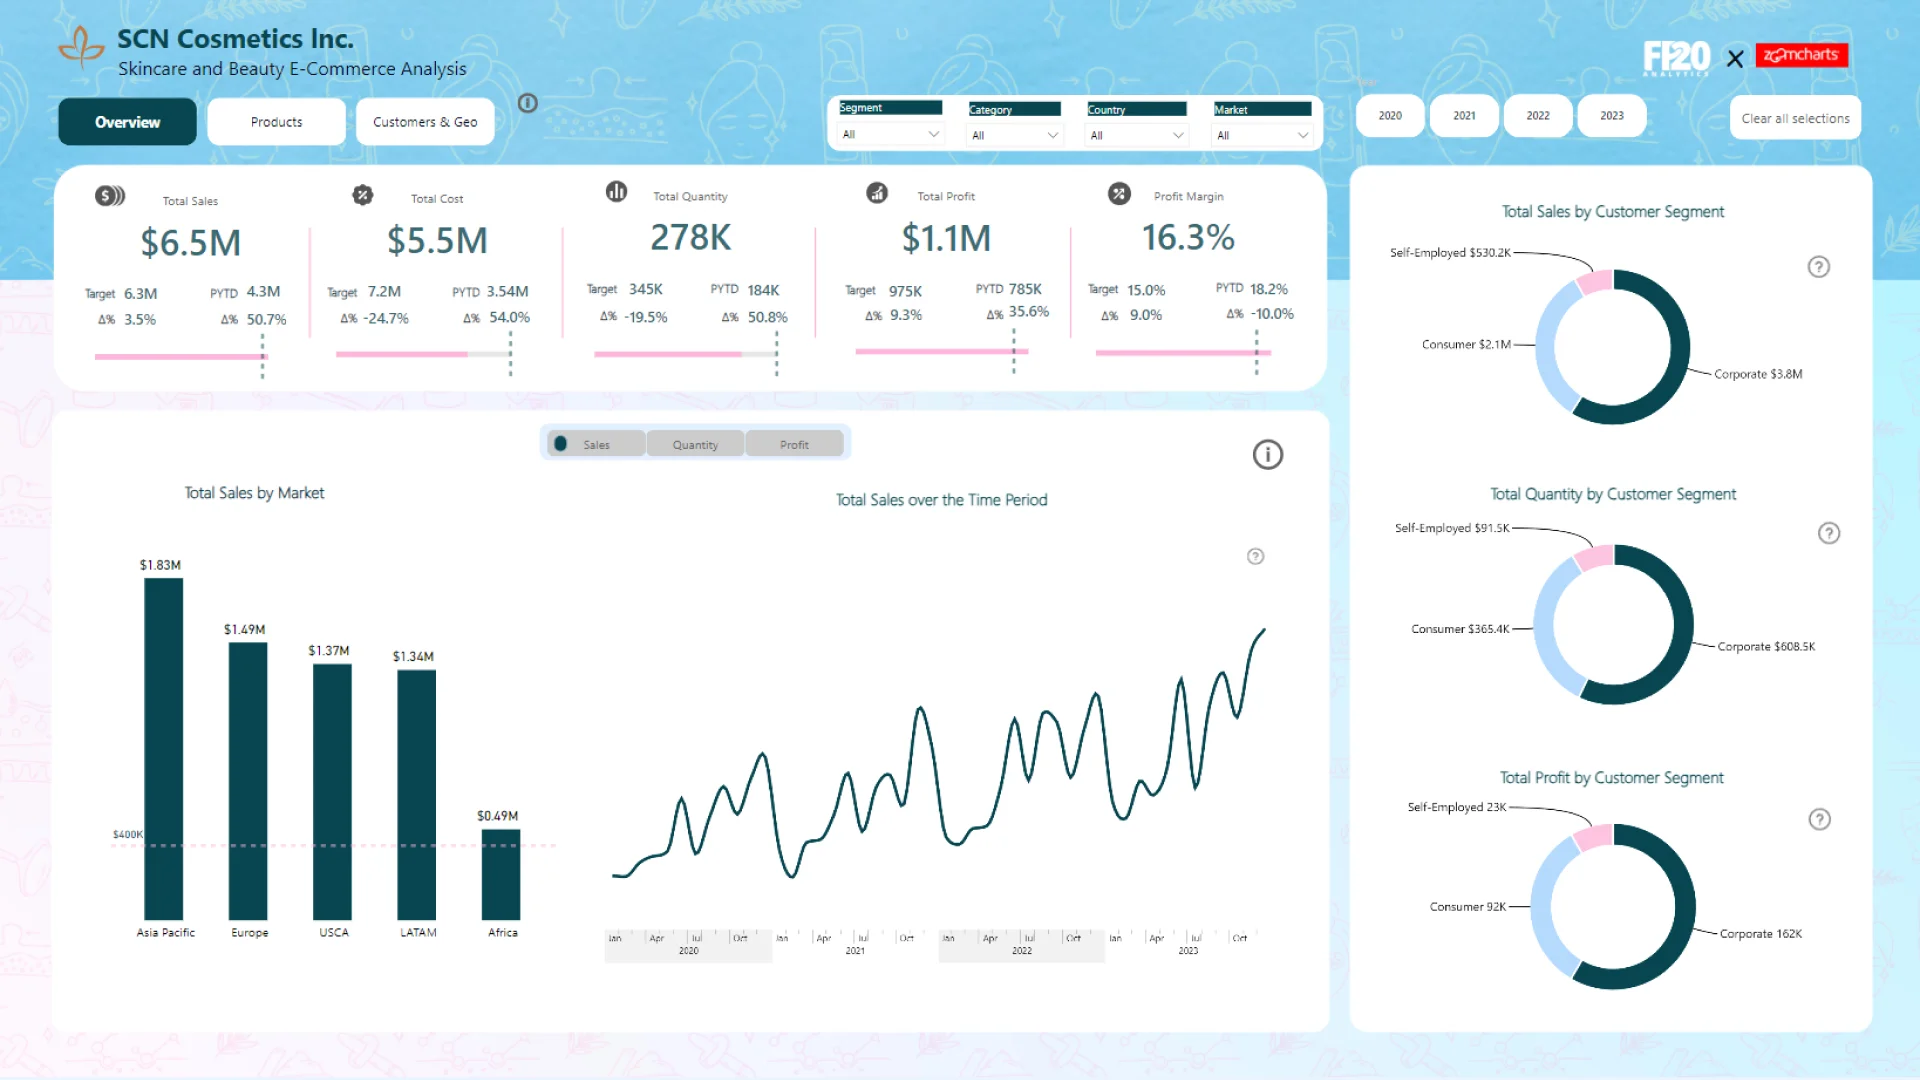This screenshot has width=1920, height=1080.
Task: Switch to the Products tab
Action: 276,122
